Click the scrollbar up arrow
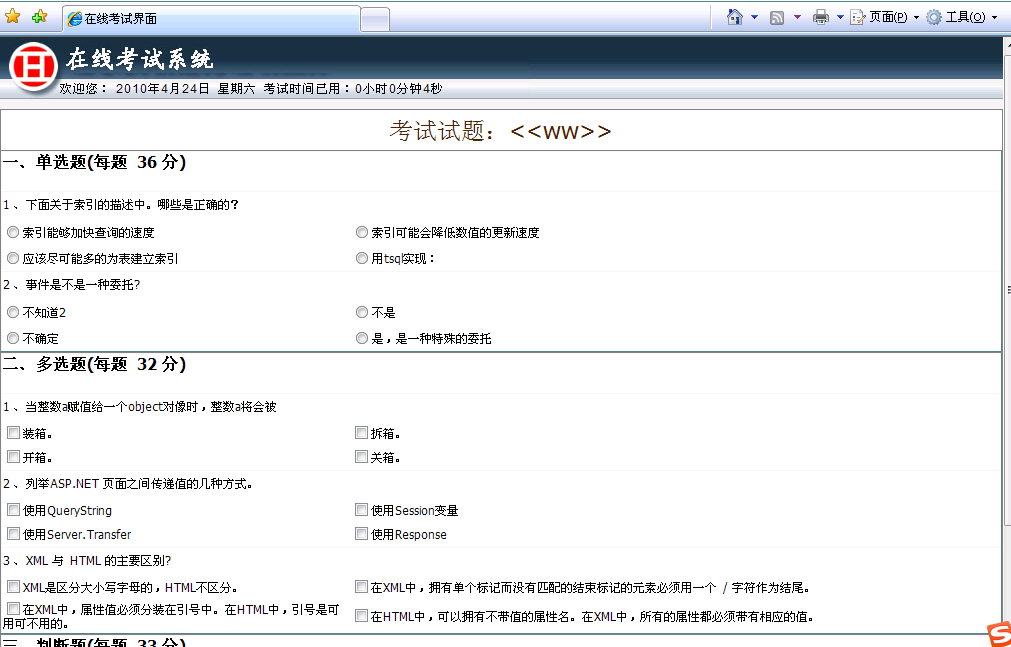 coord(1006,44)
